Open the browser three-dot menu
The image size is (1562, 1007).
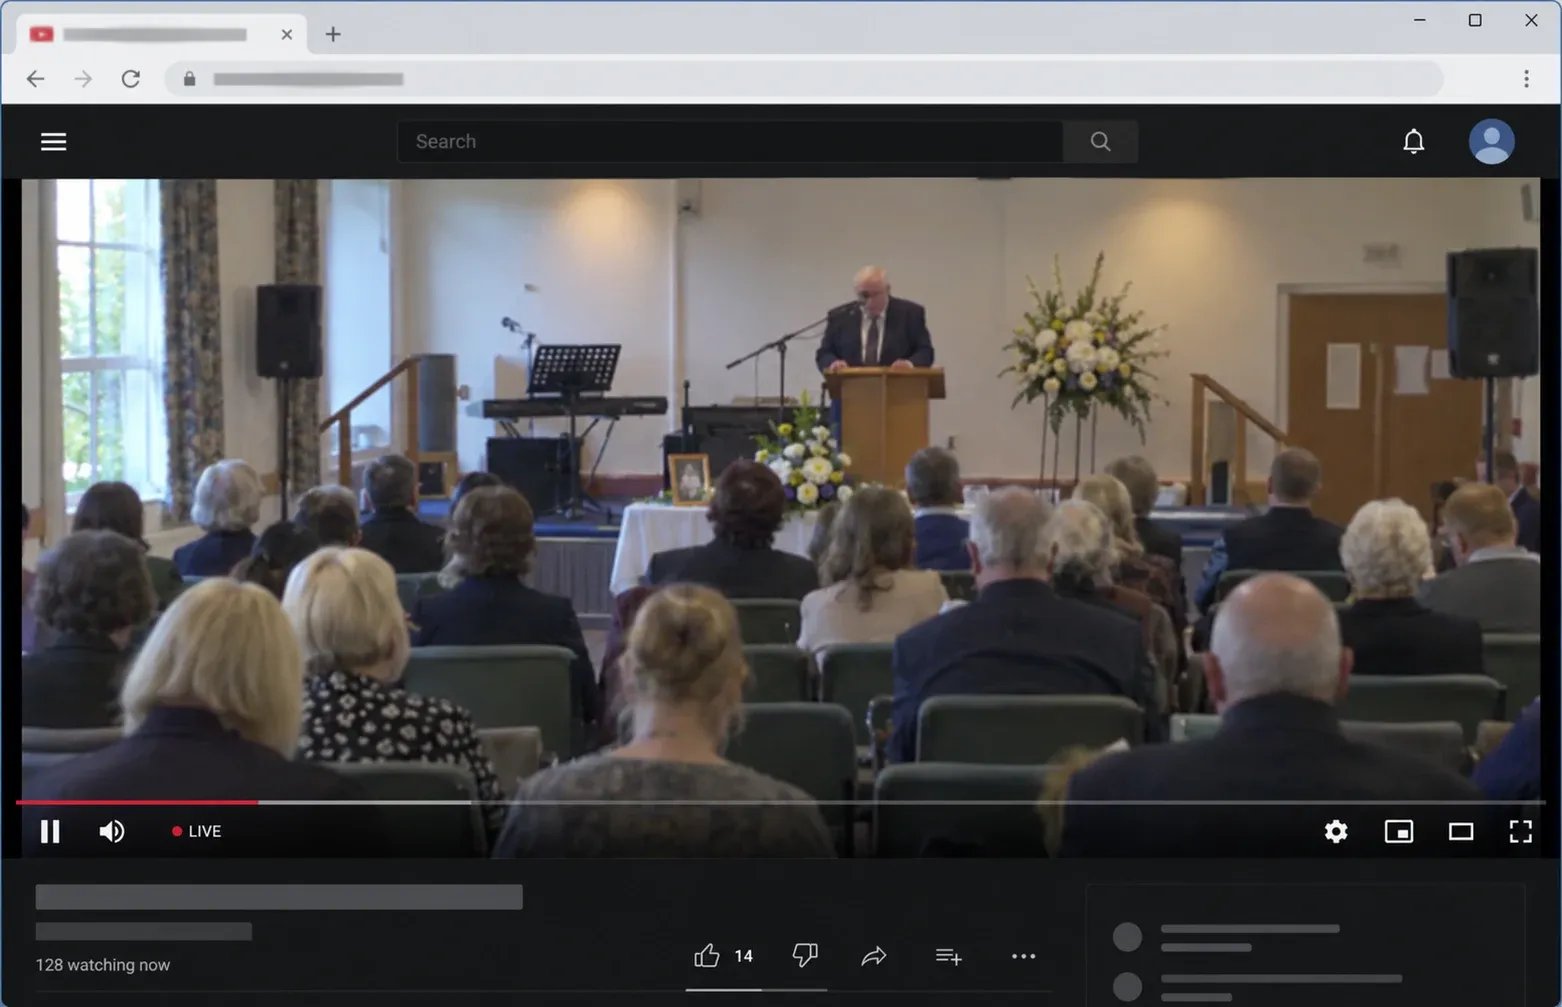pos(1526,79)
